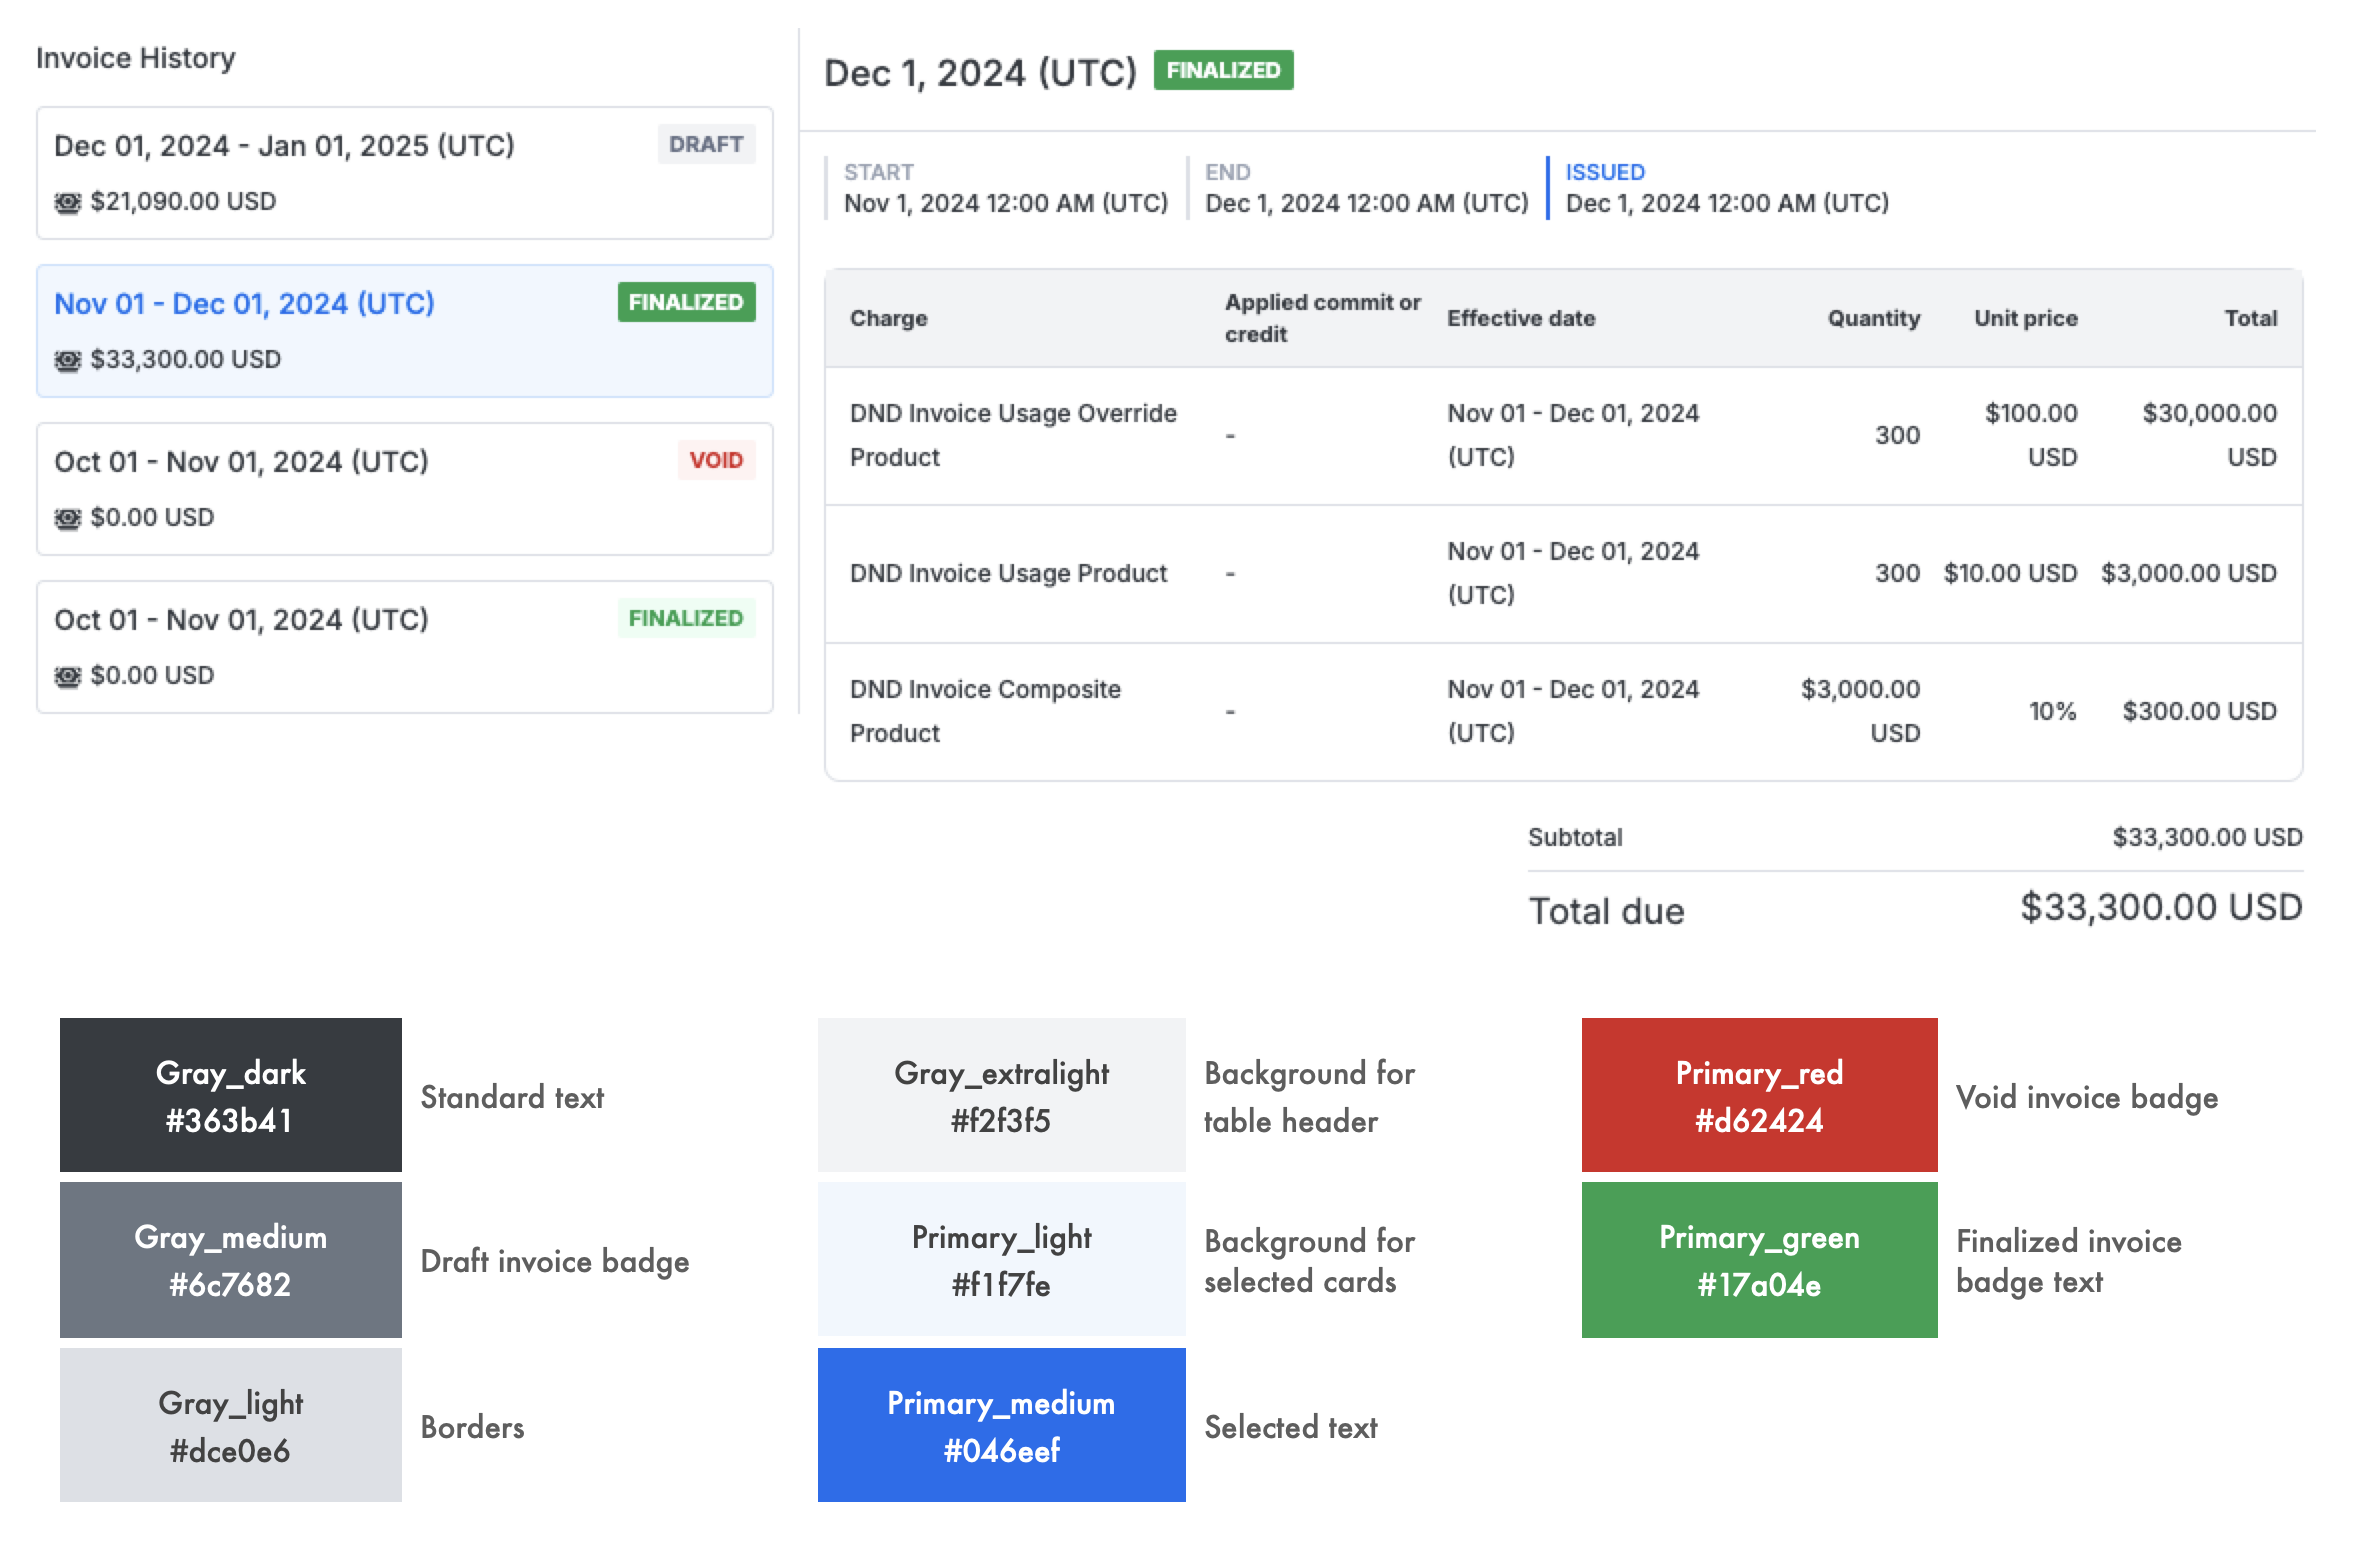Click money icon on the VOID invoice card
Viewport: 2366px width, 1548px height.
67,519
